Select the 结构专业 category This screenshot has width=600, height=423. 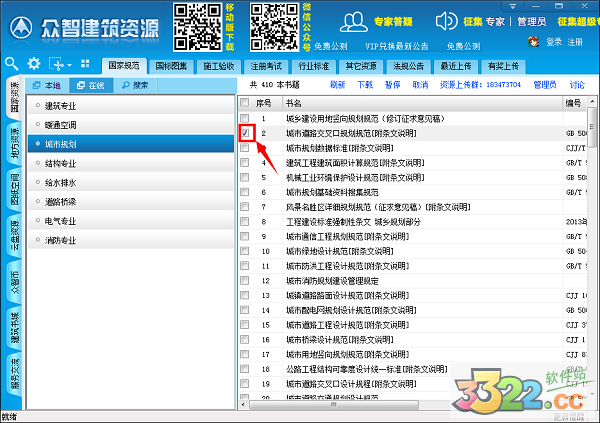tap(131, 163)
